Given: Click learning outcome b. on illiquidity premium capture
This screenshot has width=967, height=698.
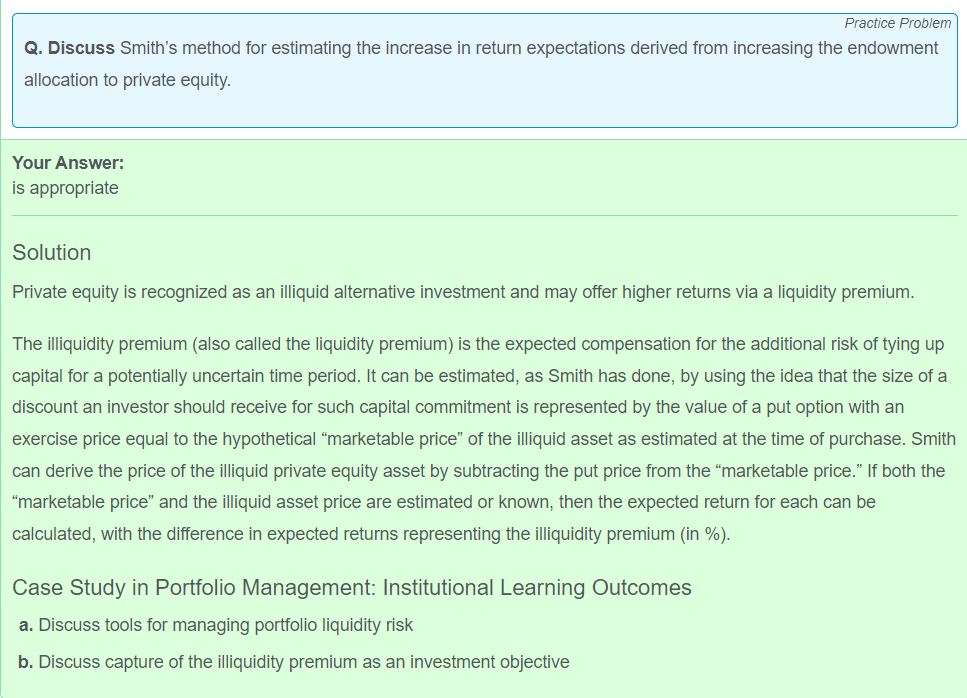Looking at the screenshot, I should pyautogui.click(x=294, y=662).
